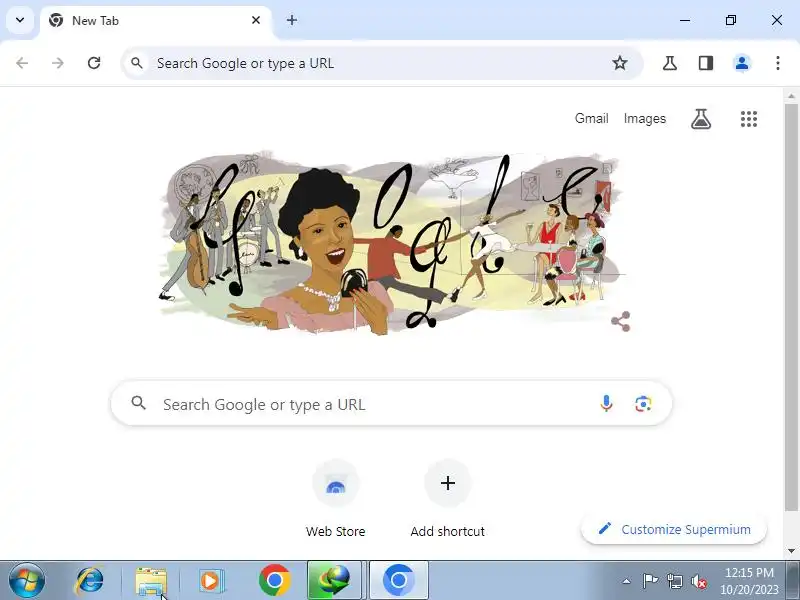Click the Customize Supermium button
The height and width of the screenshot is (600, 800).
pos(674,529)
